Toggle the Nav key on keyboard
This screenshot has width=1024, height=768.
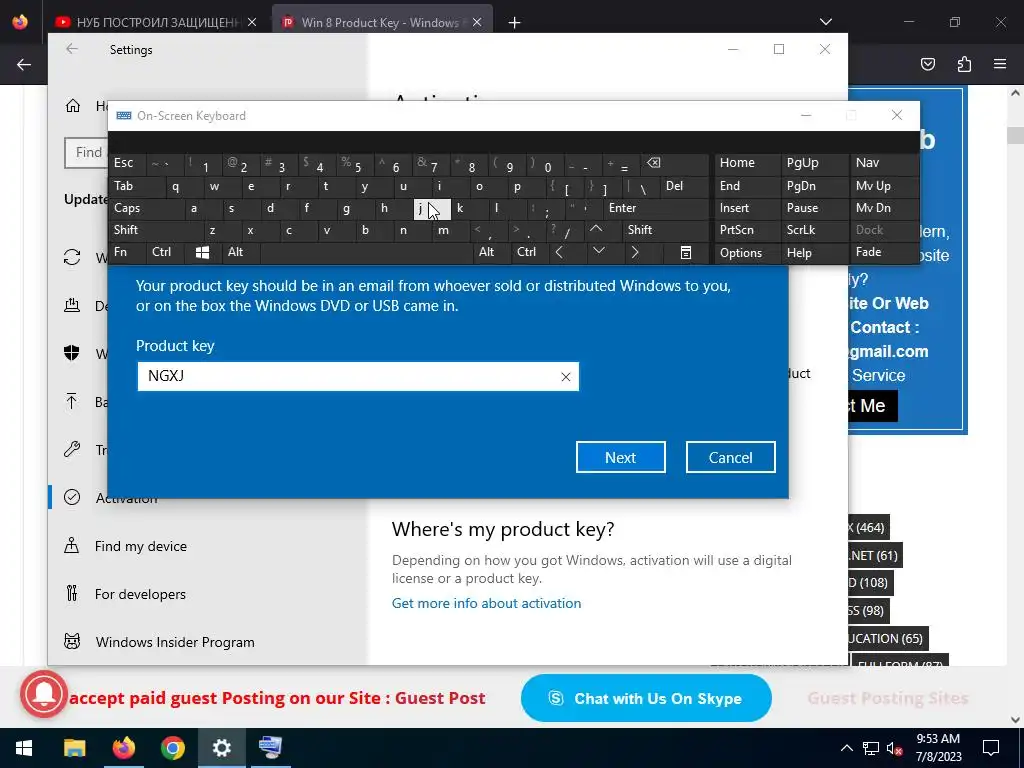click(884, 163)
